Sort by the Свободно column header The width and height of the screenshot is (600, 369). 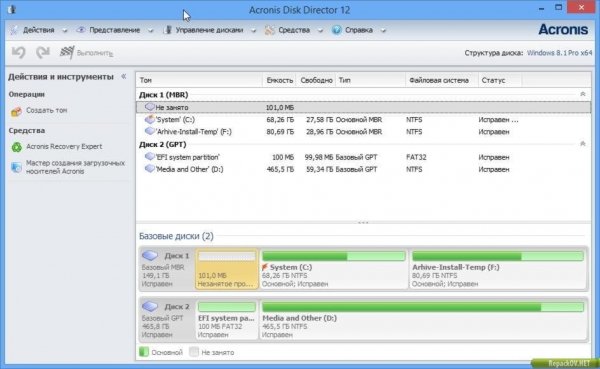click(316, 80)
